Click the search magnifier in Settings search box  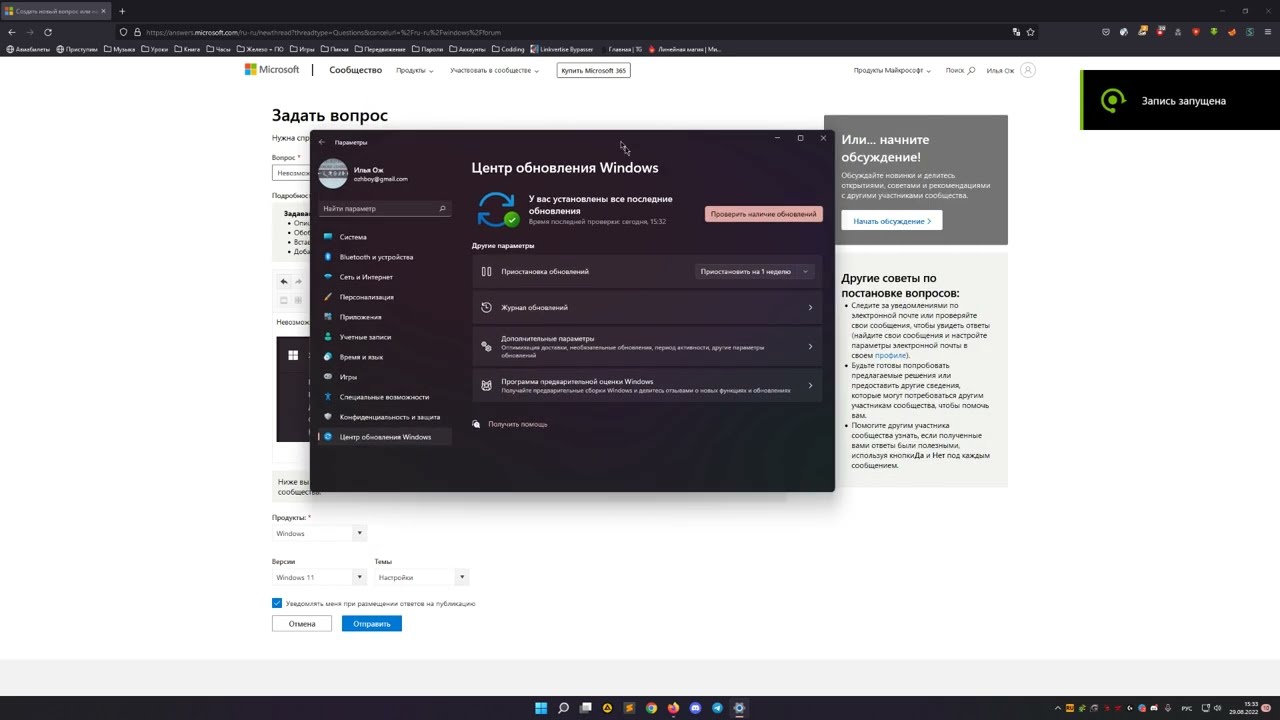tap(442, 208)
